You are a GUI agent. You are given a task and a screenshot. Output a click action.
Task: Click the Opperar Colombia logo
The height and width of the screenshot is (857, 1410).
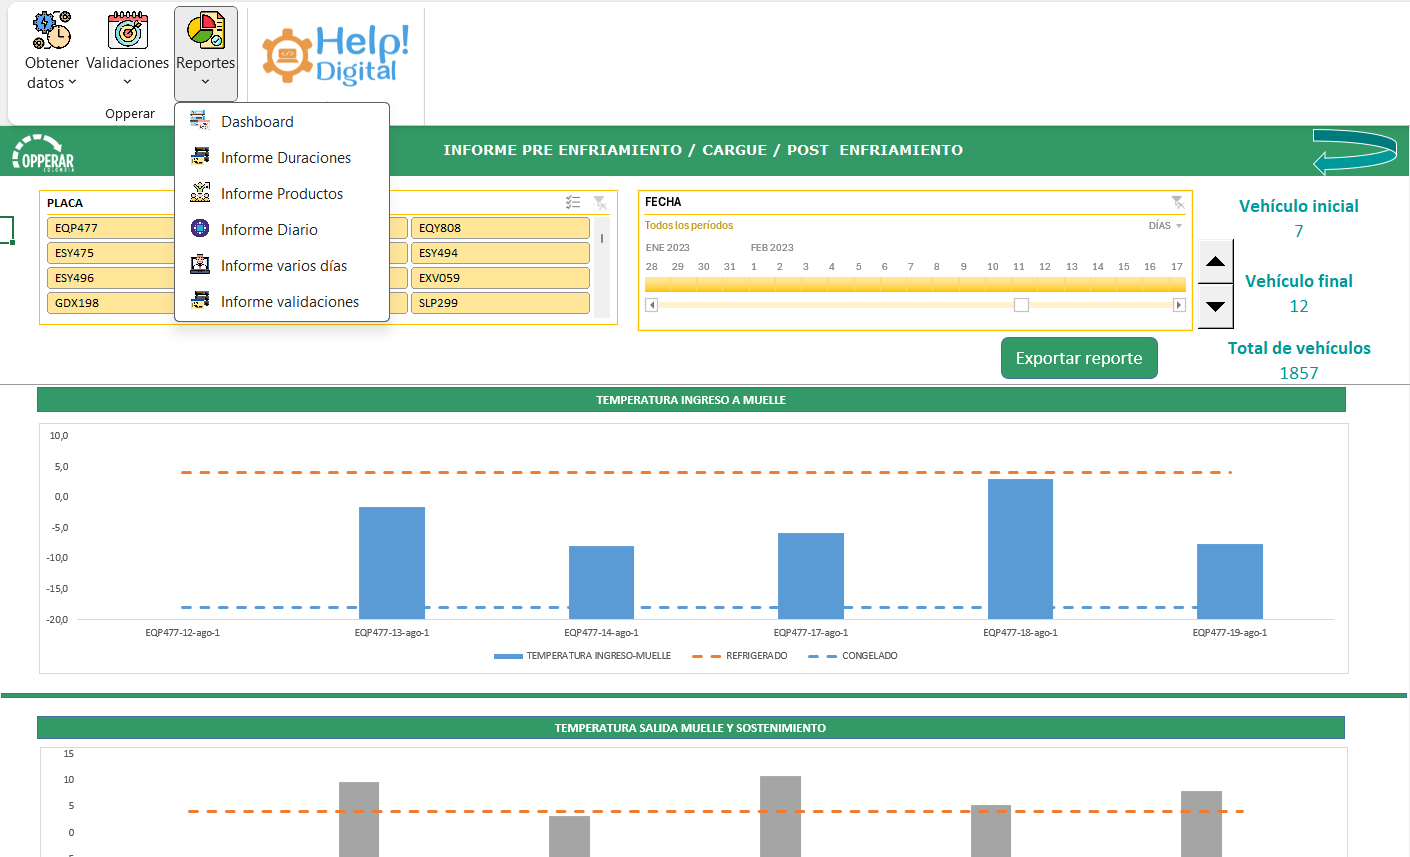[x=43, y=152]
